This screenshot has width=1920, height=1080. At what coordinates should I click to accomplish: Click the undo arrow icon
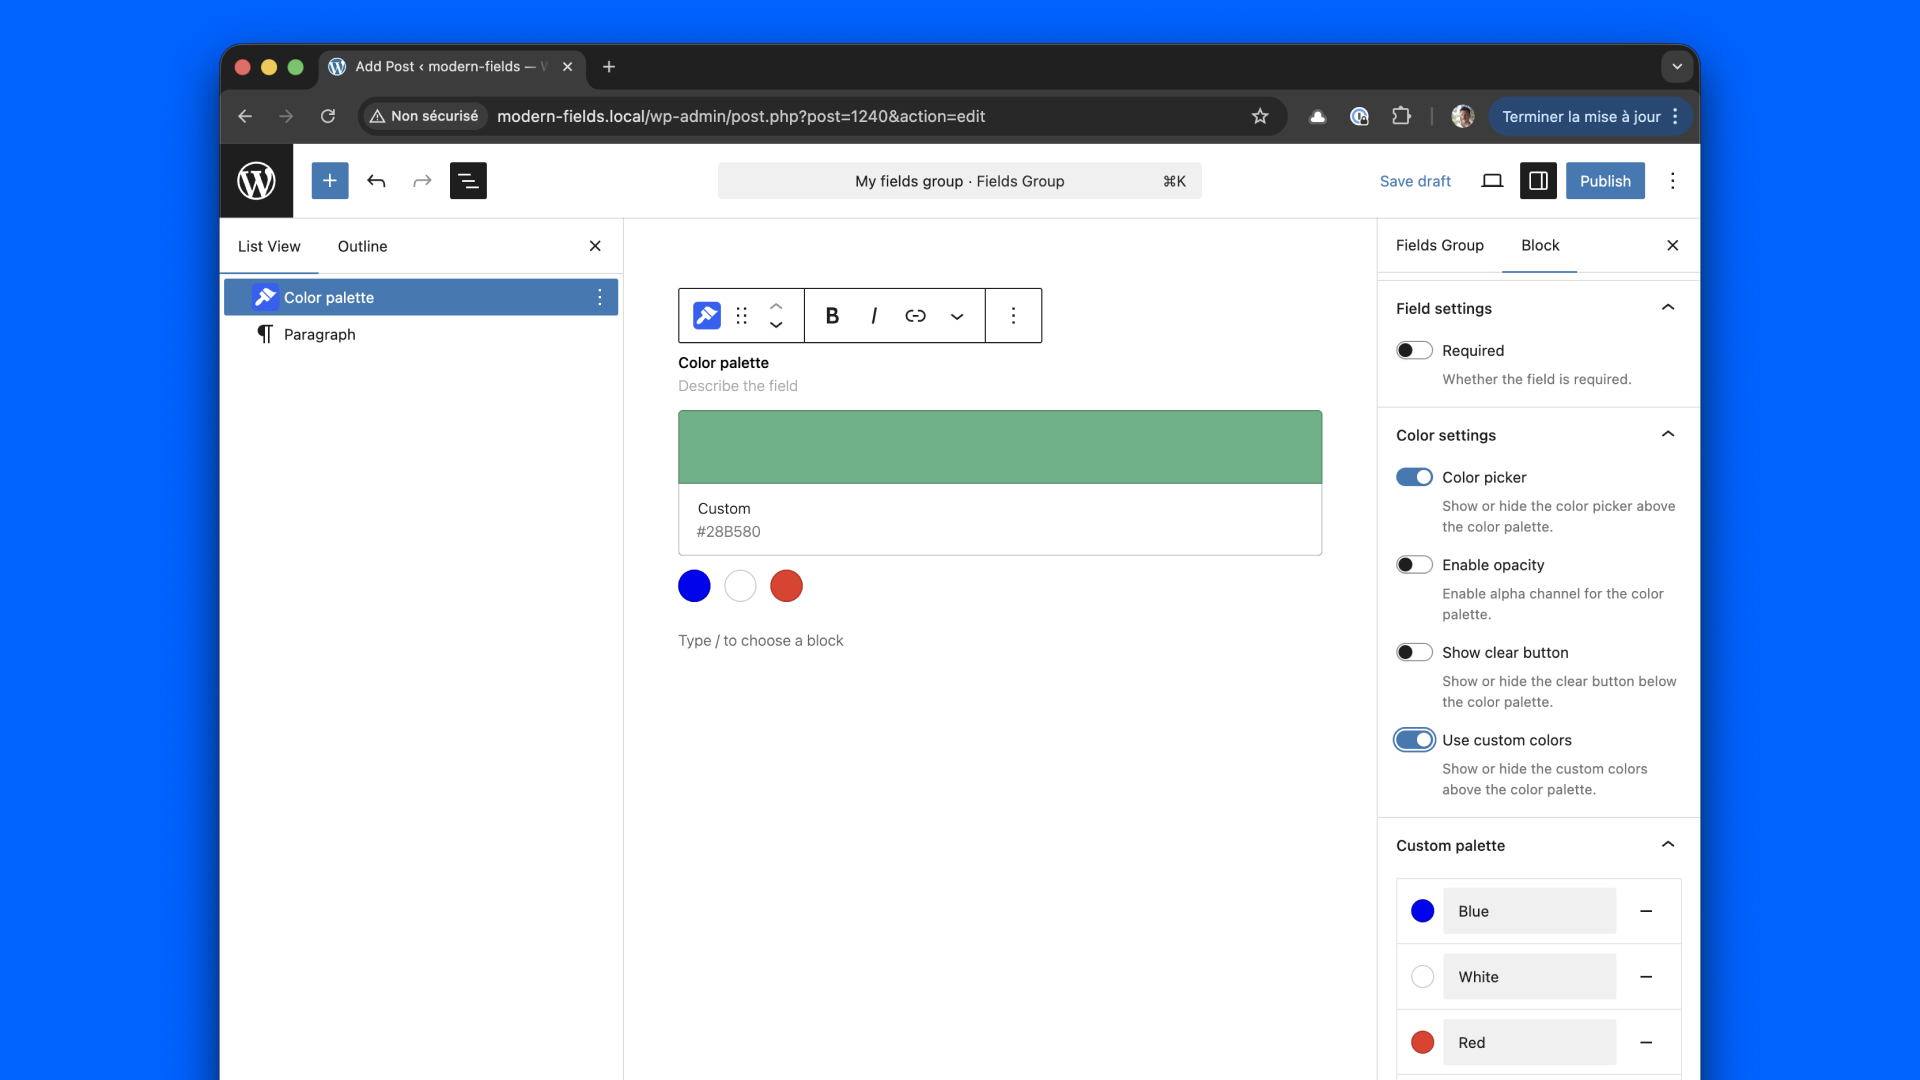coord(376,181)
